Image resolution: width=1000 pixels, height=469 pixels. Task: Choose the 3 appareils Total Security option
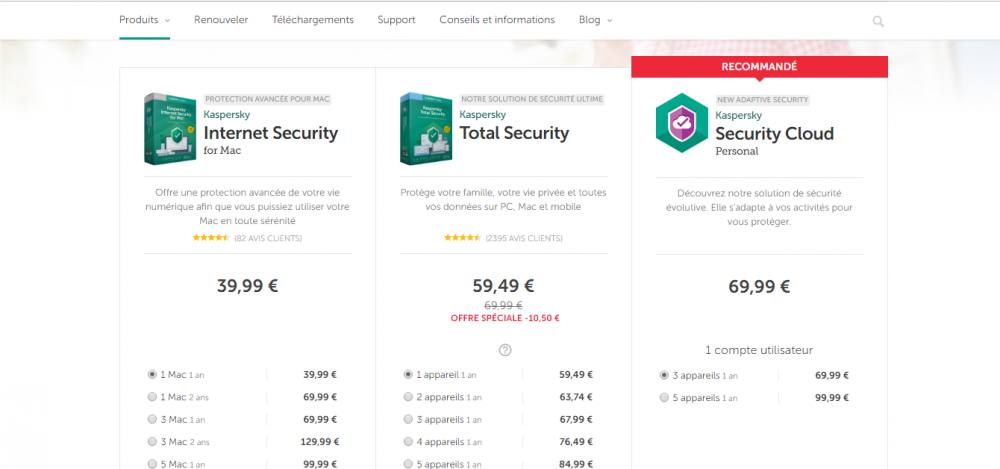408,419
